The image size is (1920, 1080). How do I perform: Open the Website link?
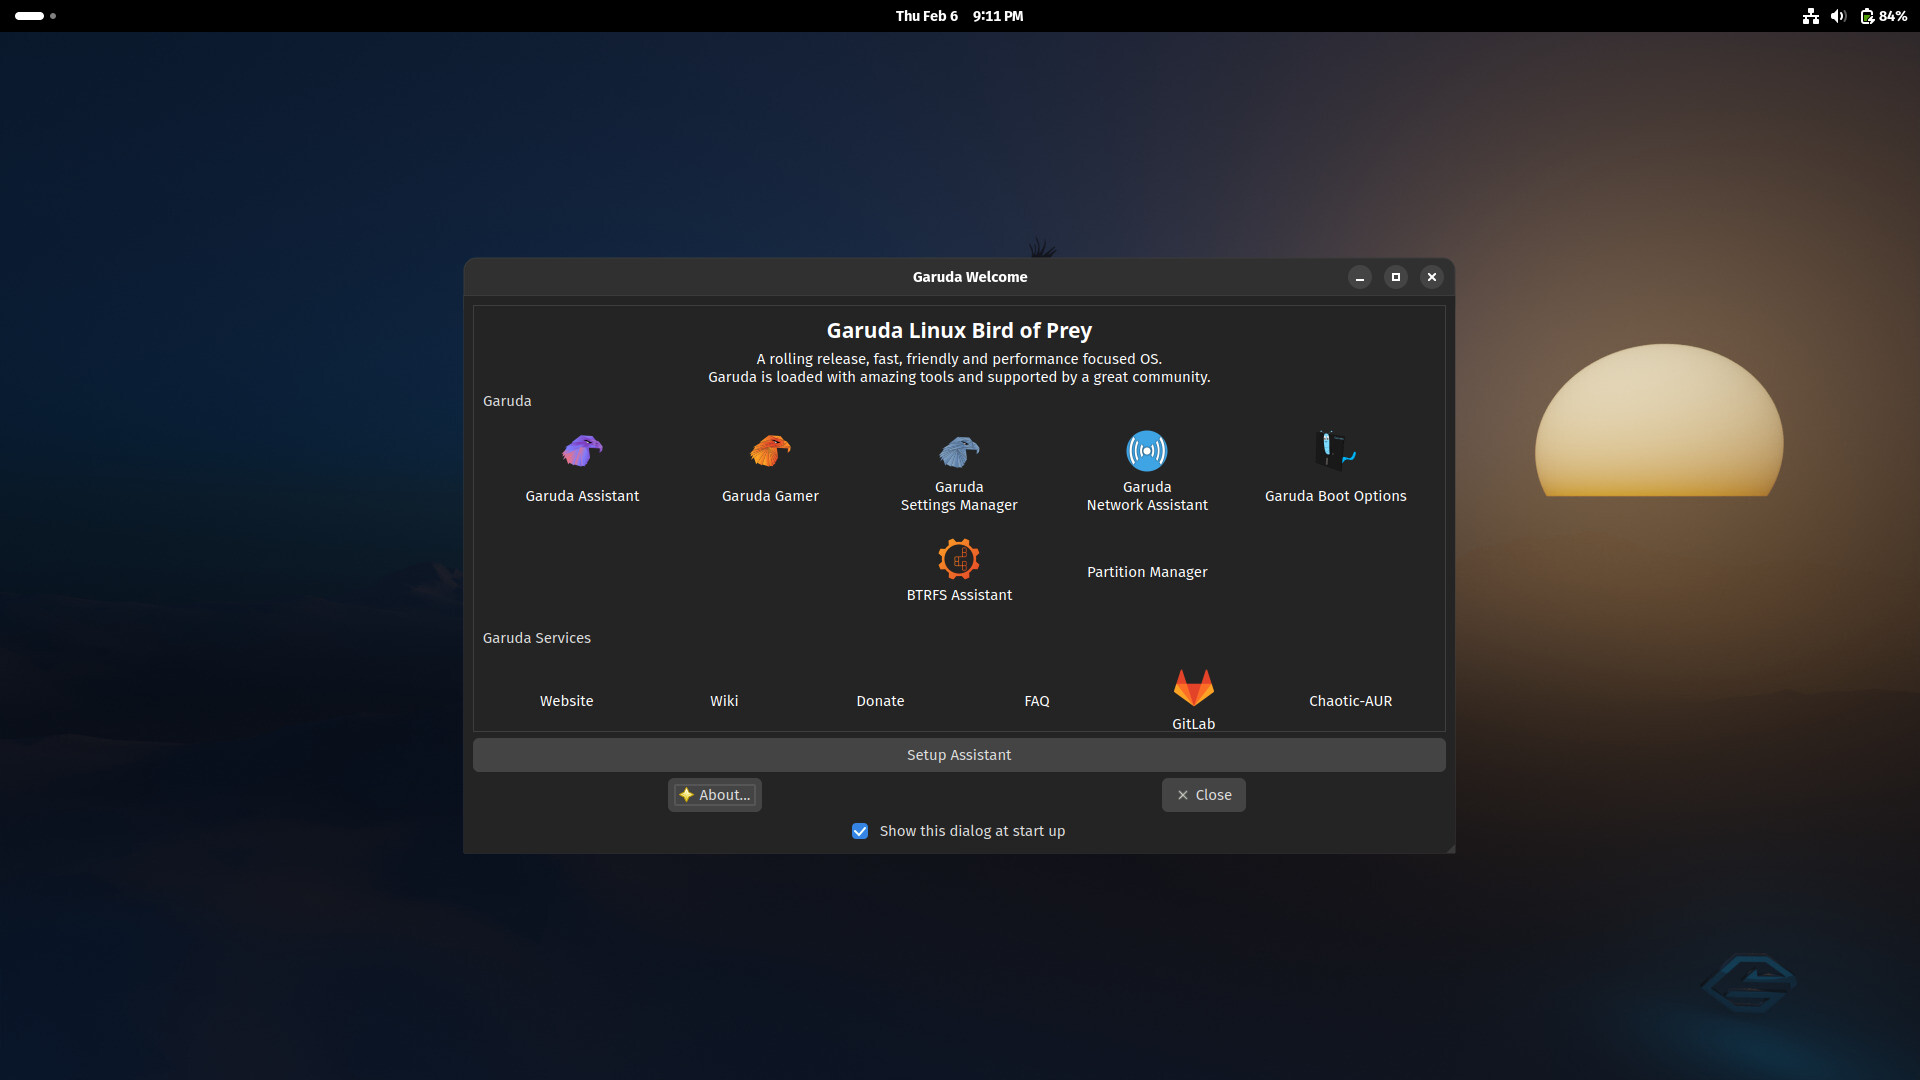[567, 701]
